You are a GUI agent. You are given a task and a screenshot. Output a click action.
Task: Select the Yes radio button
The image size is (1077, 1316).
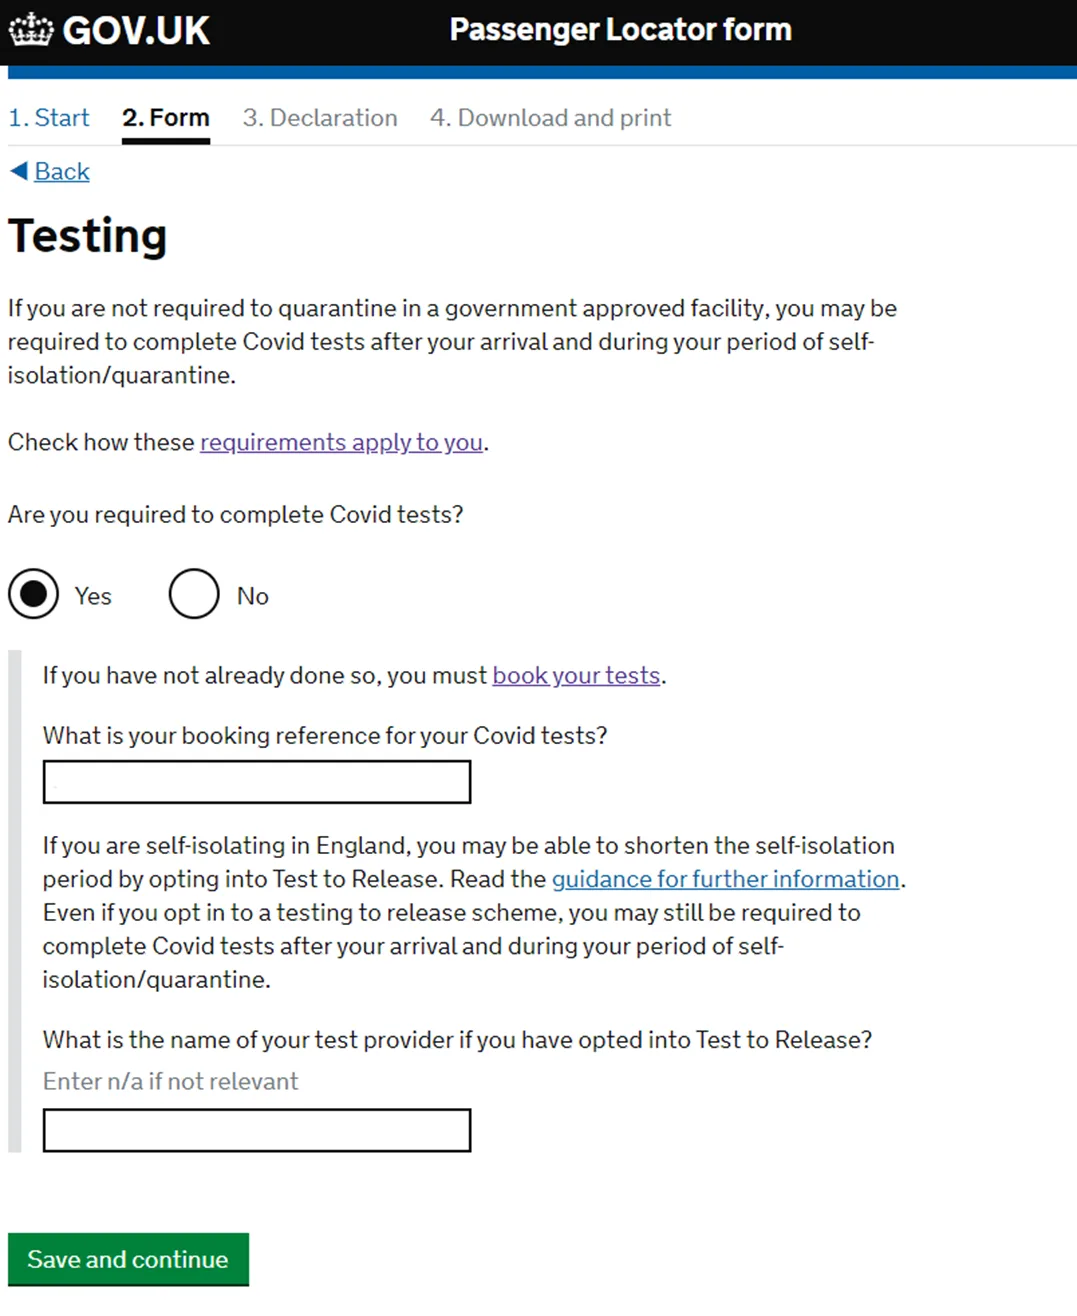pyautogui.click(x=34, y=594)
